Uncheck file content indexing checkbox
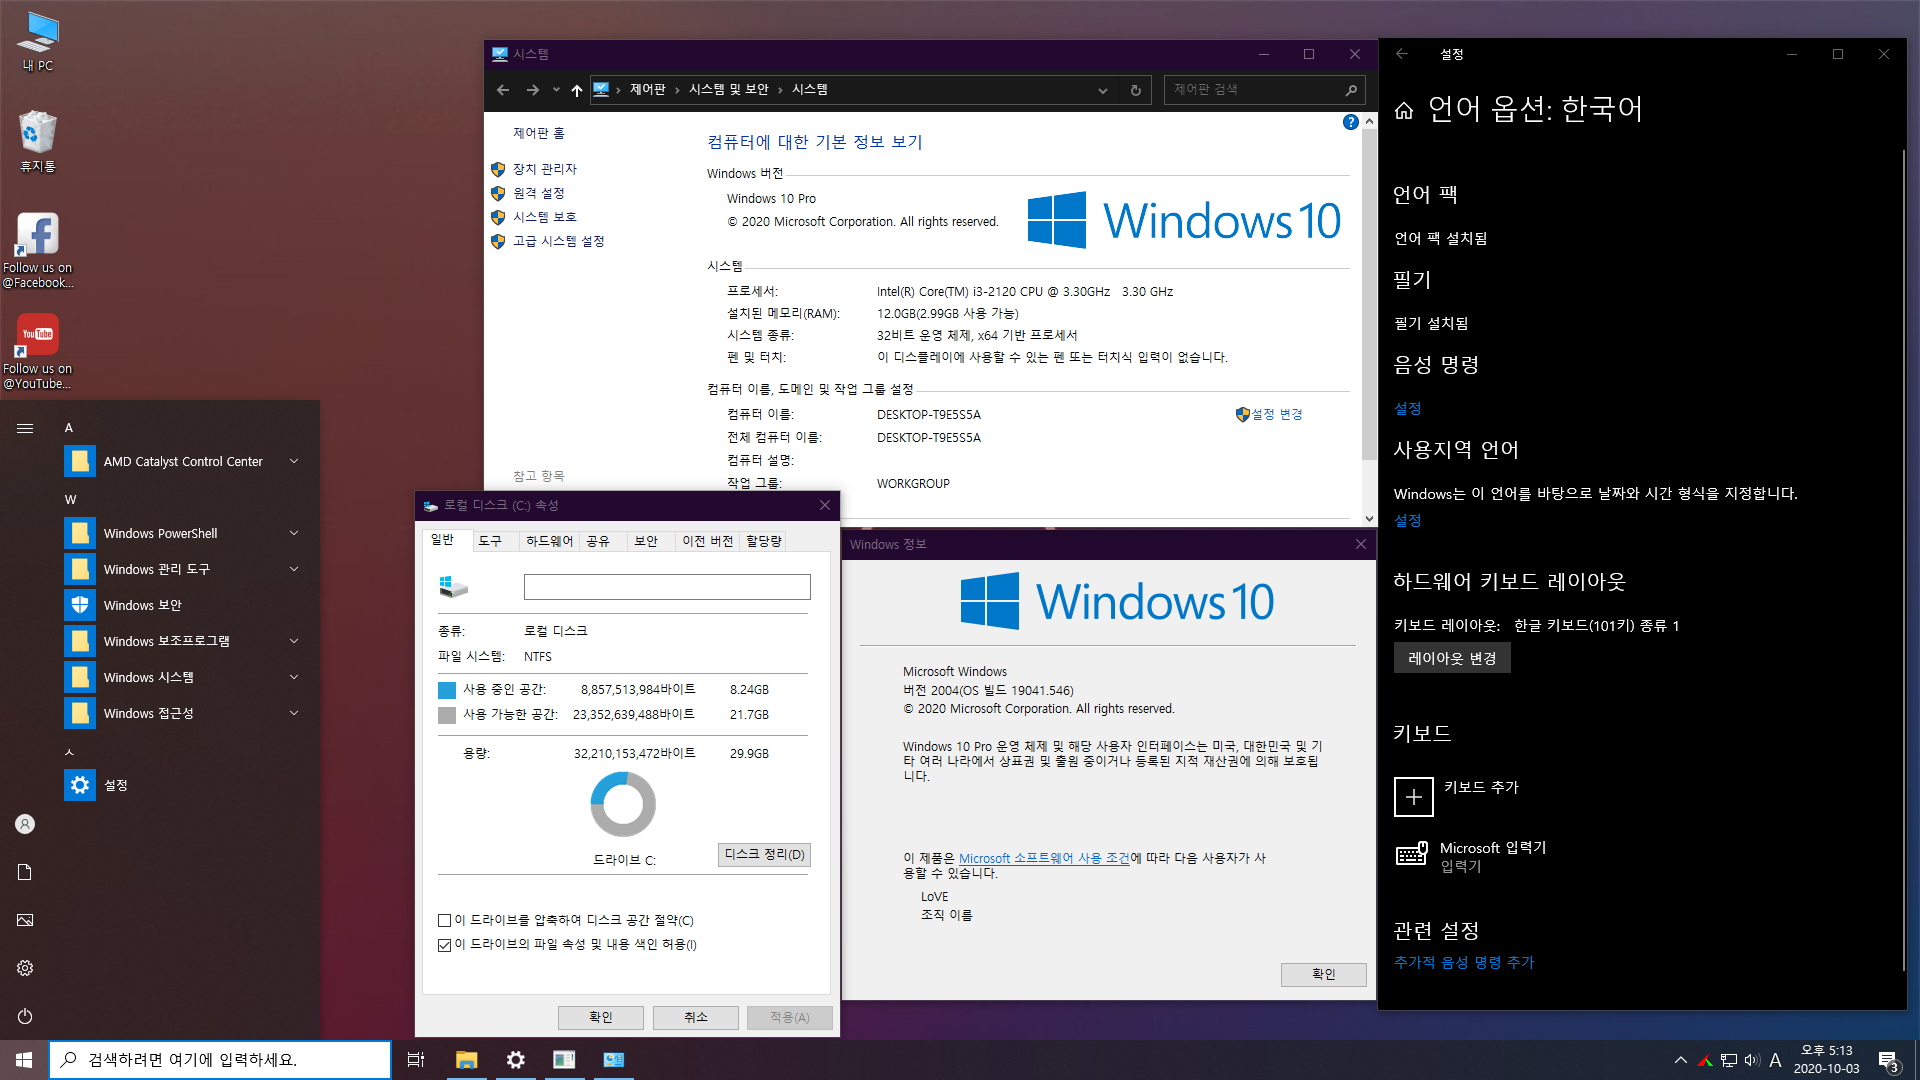The image size is (1920, 1080). (444, 945)
